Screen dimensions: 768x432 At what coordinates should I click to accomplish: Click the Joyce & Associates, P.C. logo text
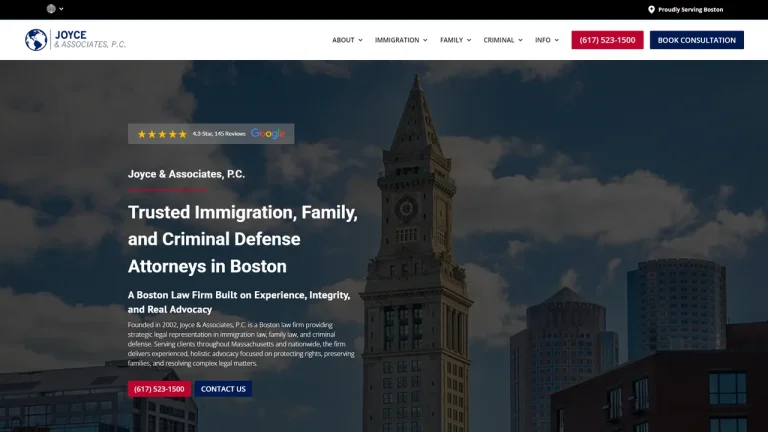coord(90,39)
